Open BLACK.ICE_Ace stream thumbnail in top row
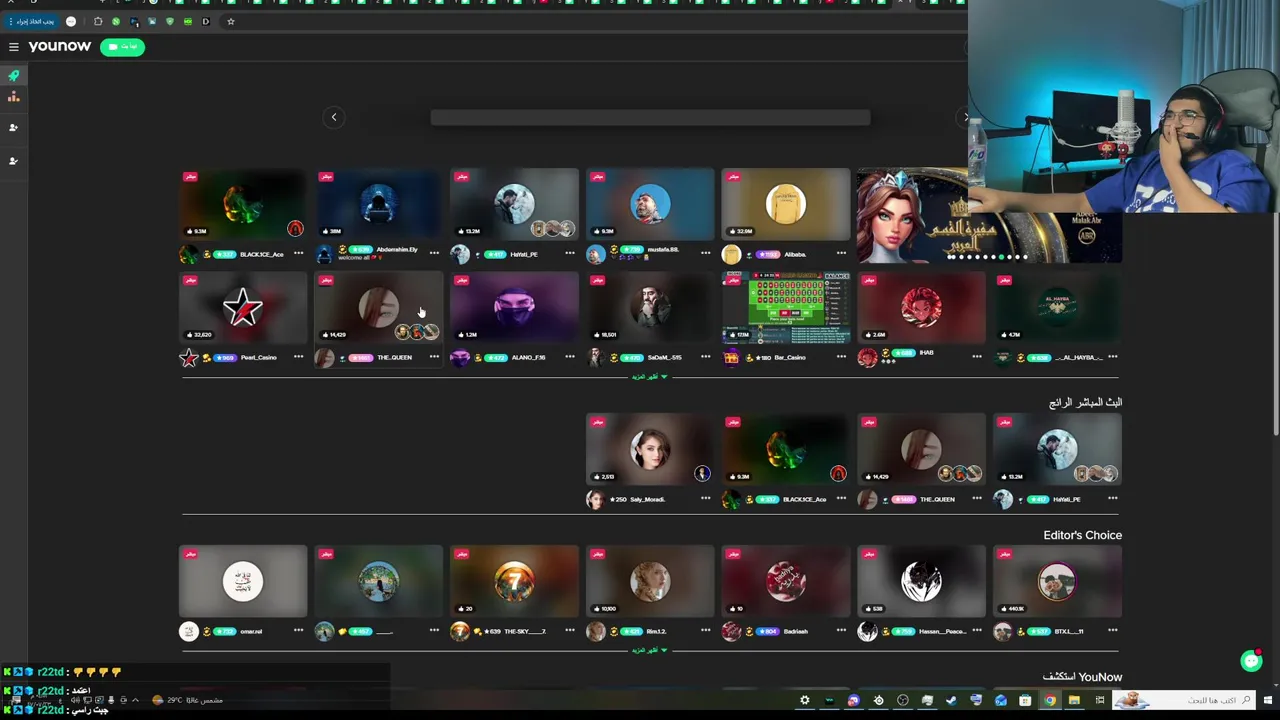1280x720 pixels. [x=243, y=204]
